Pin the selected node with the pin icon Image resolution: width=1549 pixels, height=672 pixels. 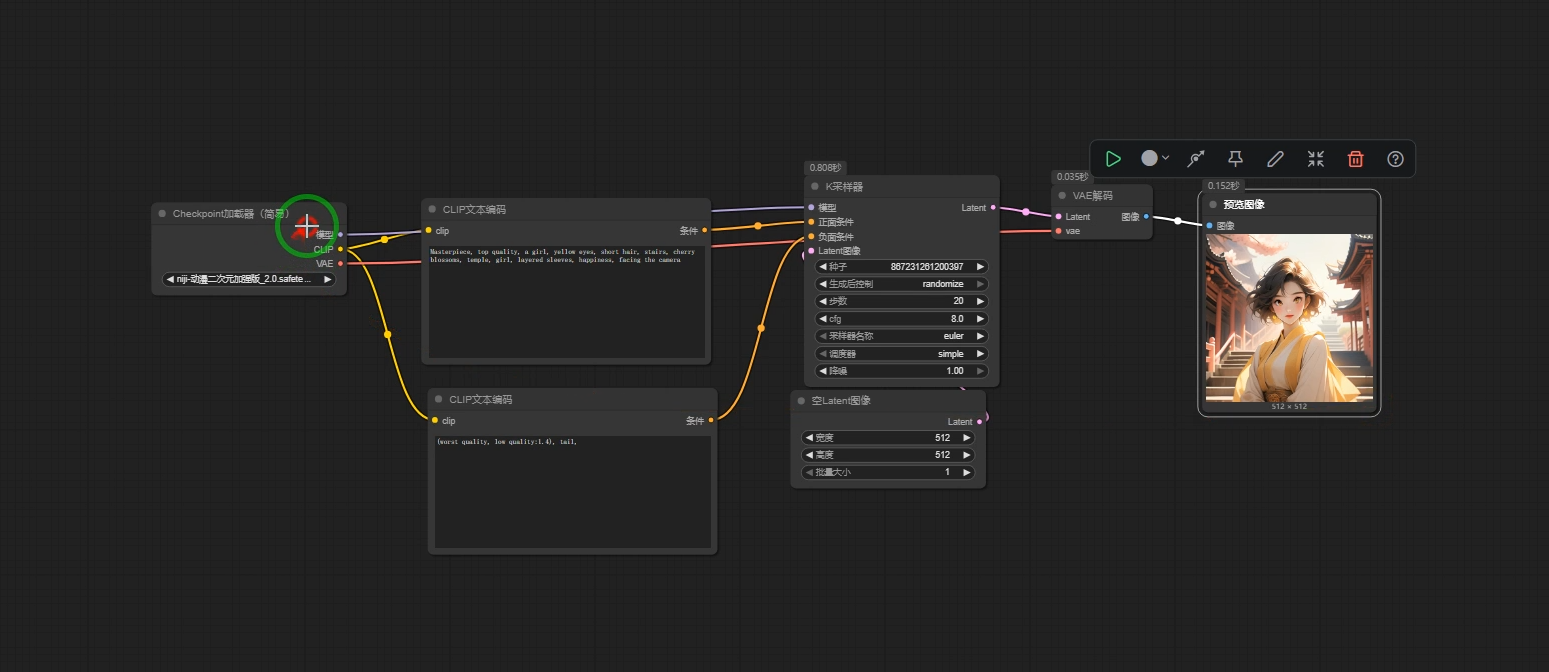(x=1235, y=159)
